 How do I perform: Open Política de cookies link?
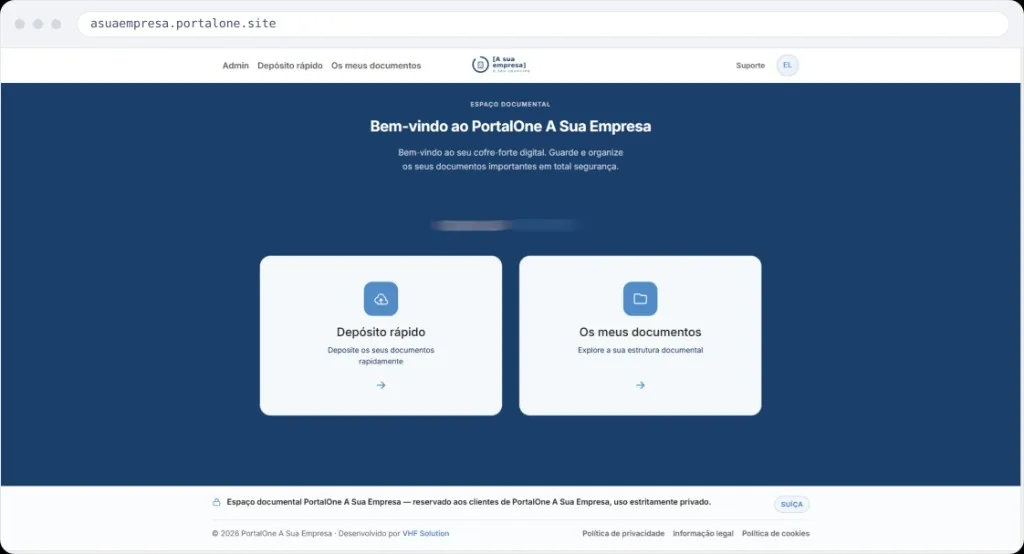coord(775,533)
